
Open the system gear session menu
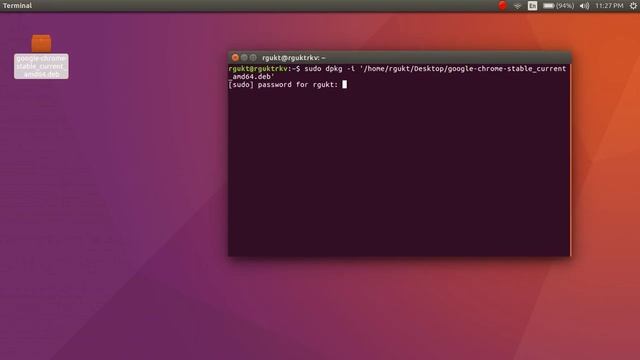point(633,6)
